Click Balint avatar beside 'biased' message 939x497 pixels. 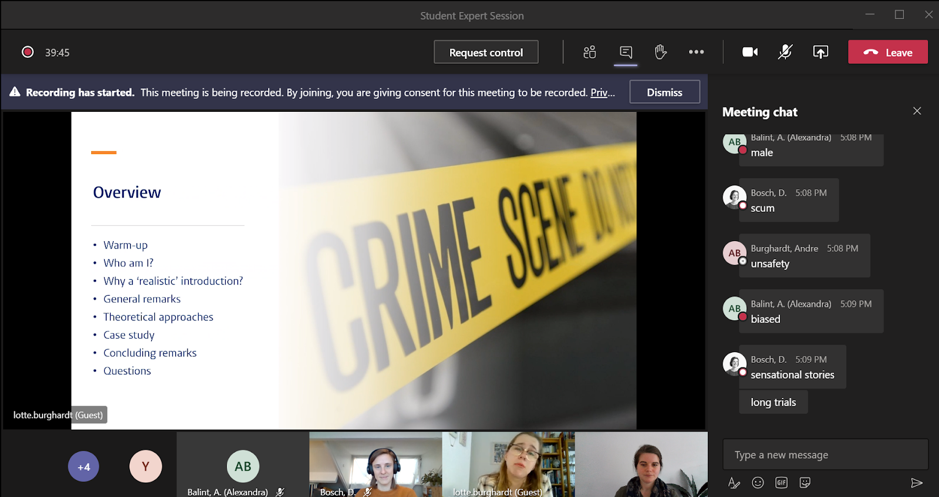pos(734,309)
